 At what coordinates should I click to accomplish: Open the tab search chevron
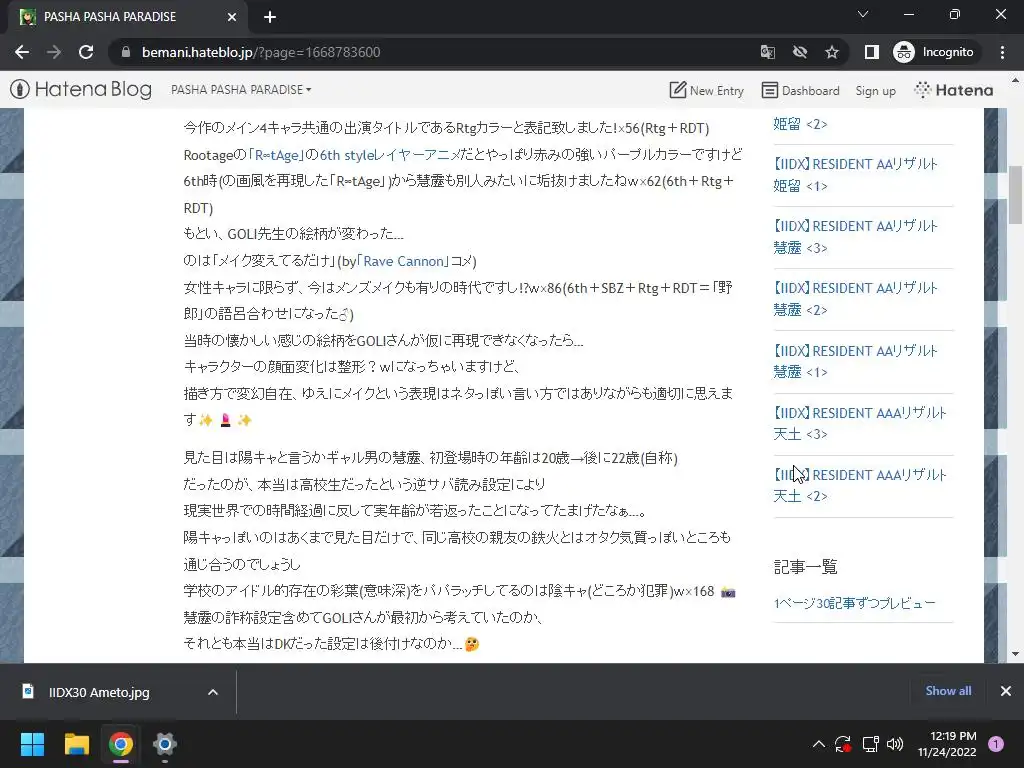863,14
